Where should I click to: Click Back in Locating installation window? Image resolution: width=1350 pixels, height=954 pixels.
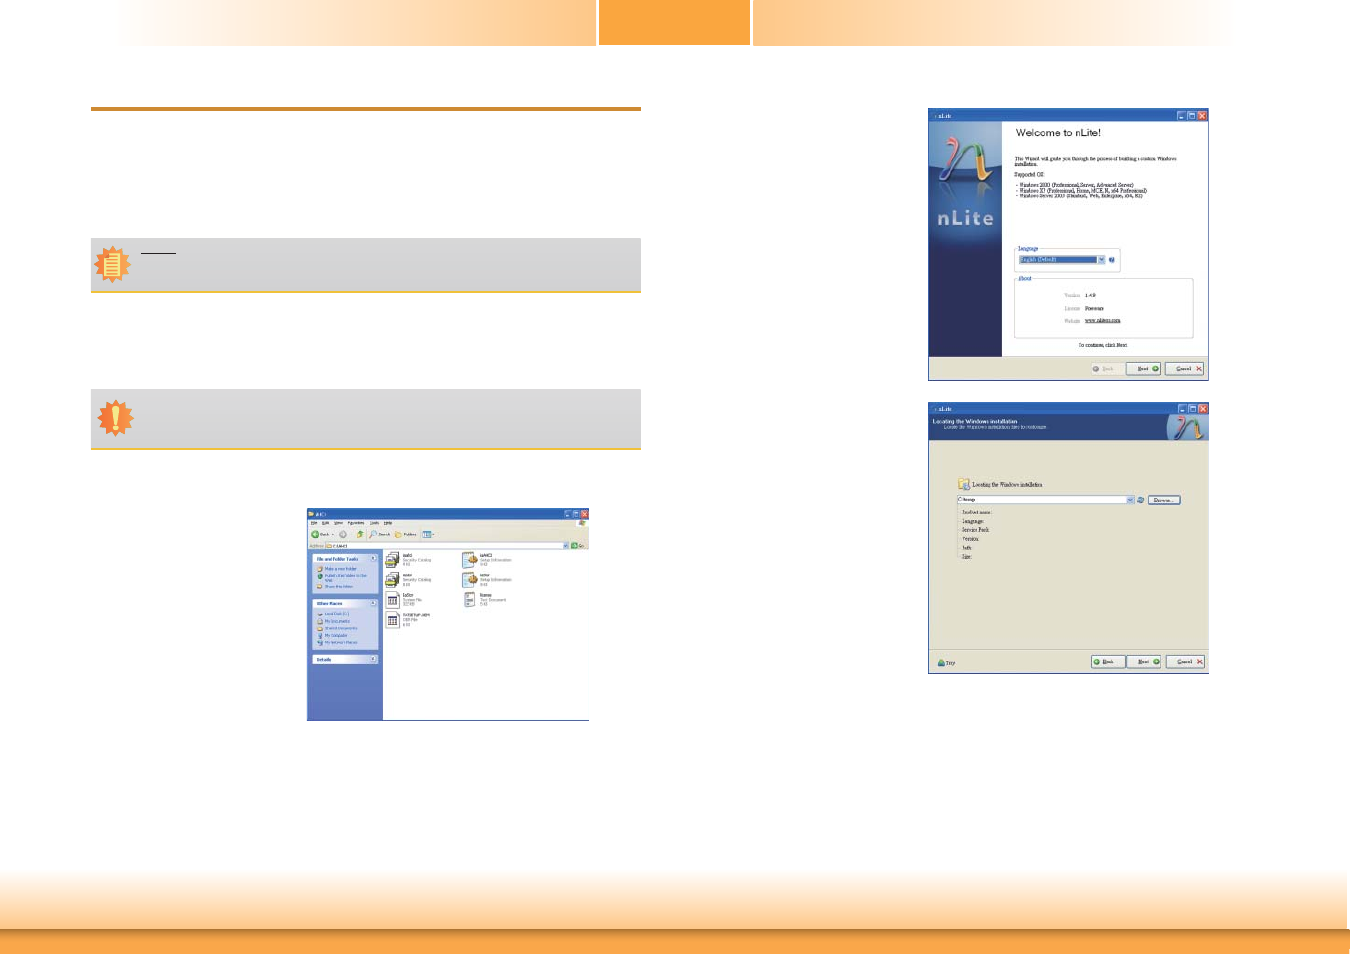click(1108, 662)
